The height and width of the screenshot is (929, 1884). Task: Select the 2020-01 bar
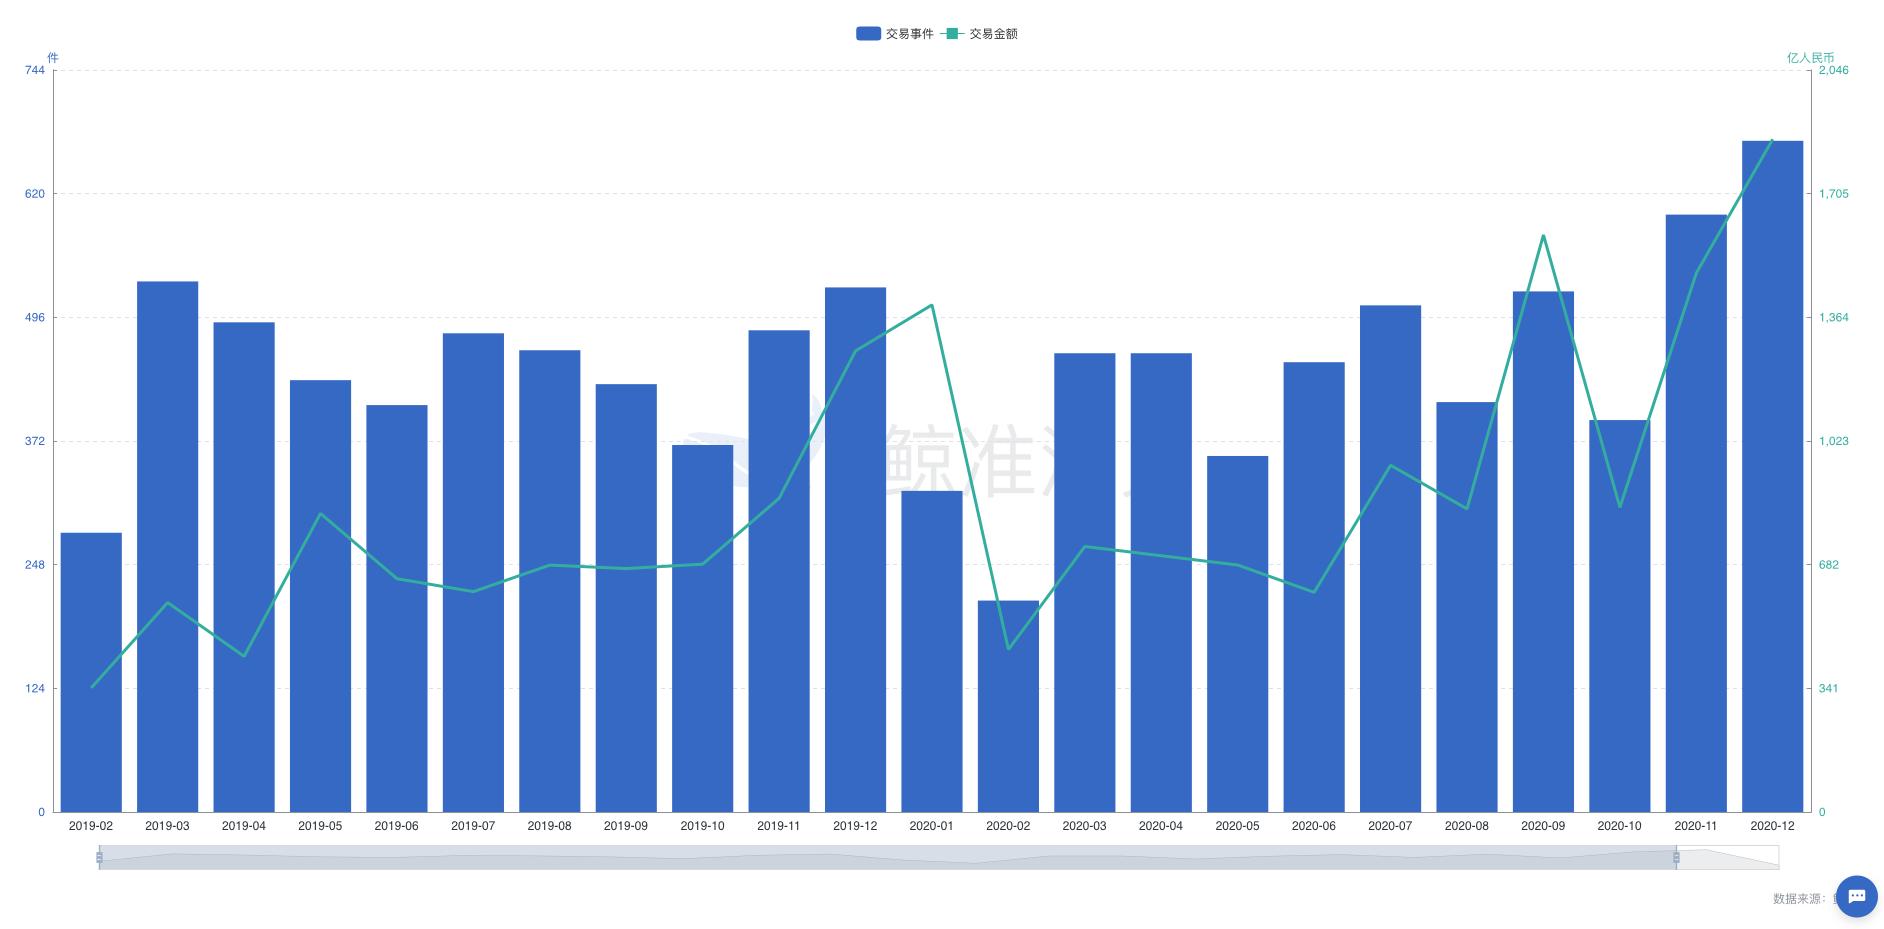coord(932,651)
